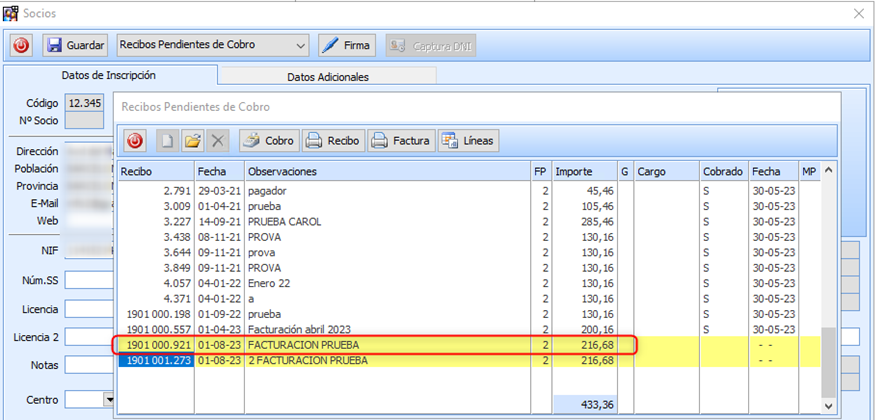
Task: Click into the Núm.SS input field
Action: 88,280
